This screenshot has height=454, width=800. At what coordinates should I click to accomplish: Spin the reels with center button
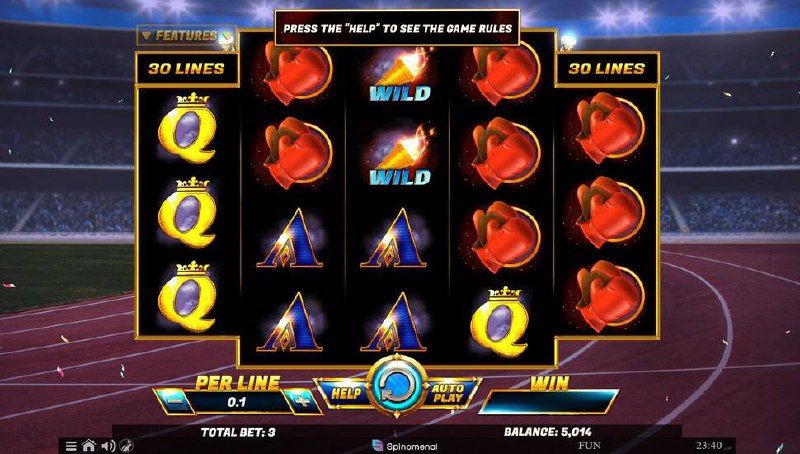397,386
